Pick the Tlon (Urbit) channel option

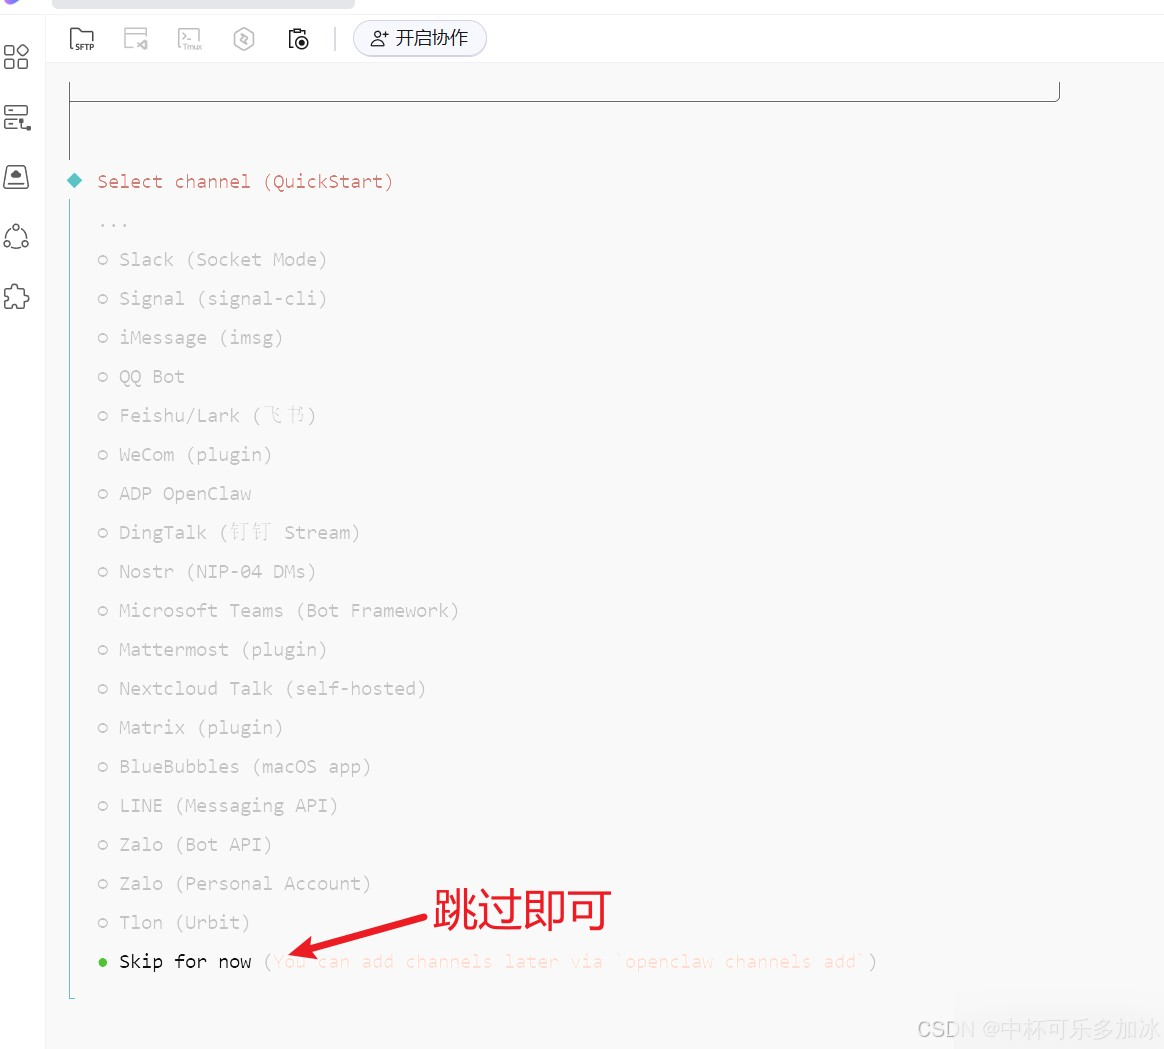(174, 922)
